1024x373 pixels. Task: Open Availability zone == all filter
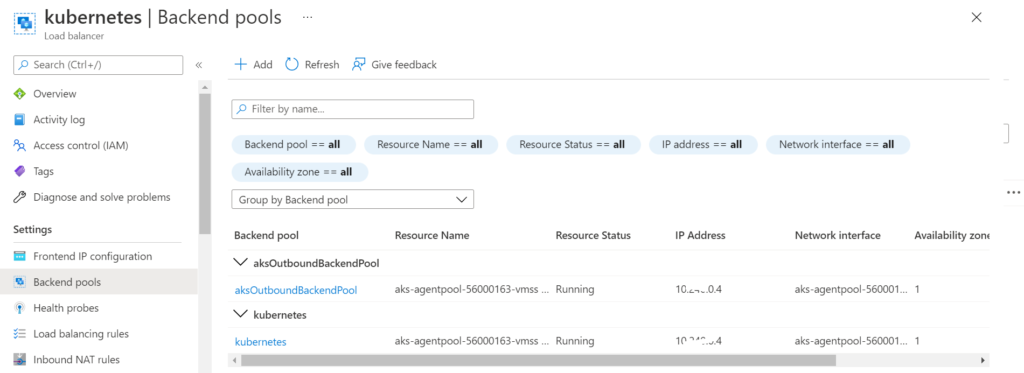(x=300, y=172)
